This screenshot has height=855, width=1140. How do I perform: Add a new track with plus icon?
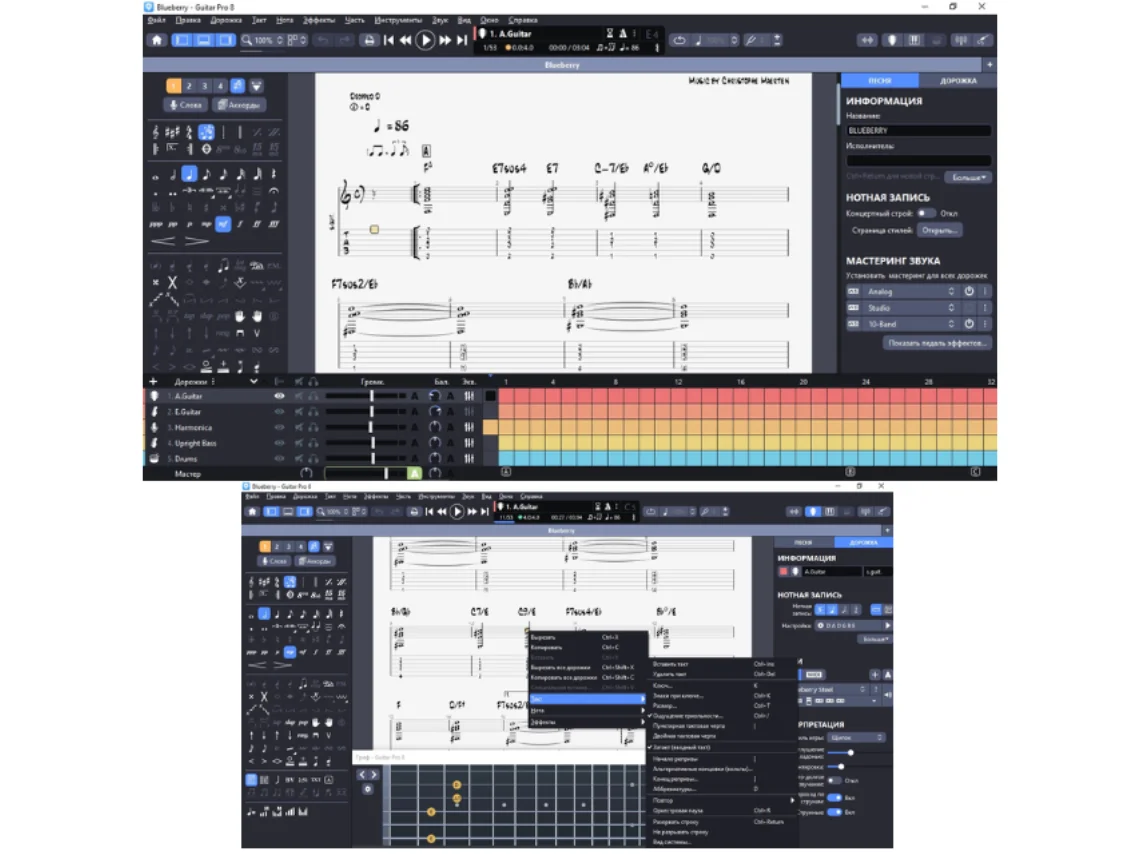(154, 381)
